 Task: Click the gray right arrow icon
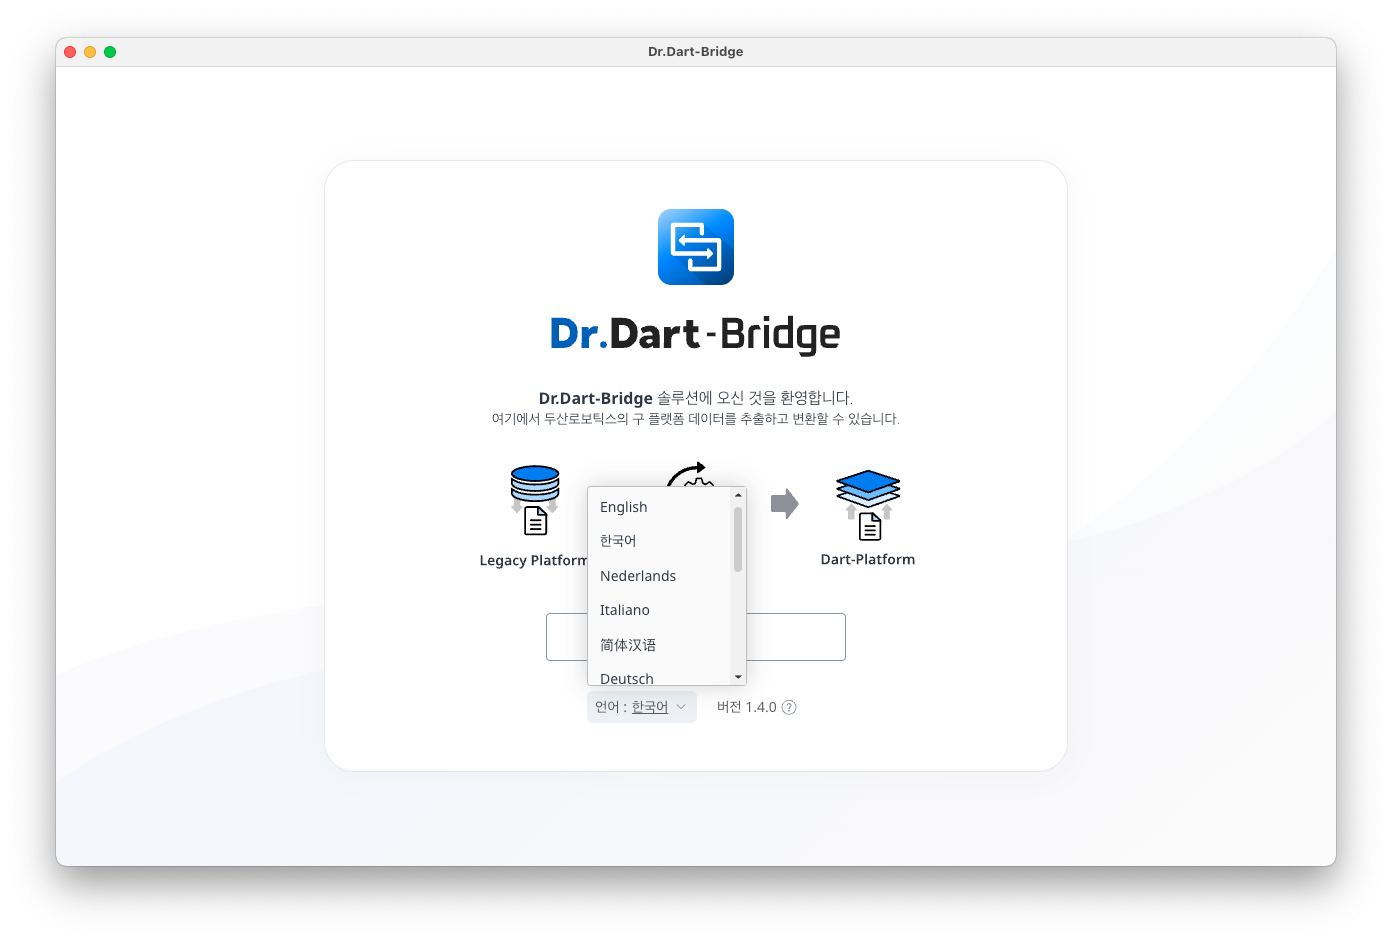pos(785,503)
